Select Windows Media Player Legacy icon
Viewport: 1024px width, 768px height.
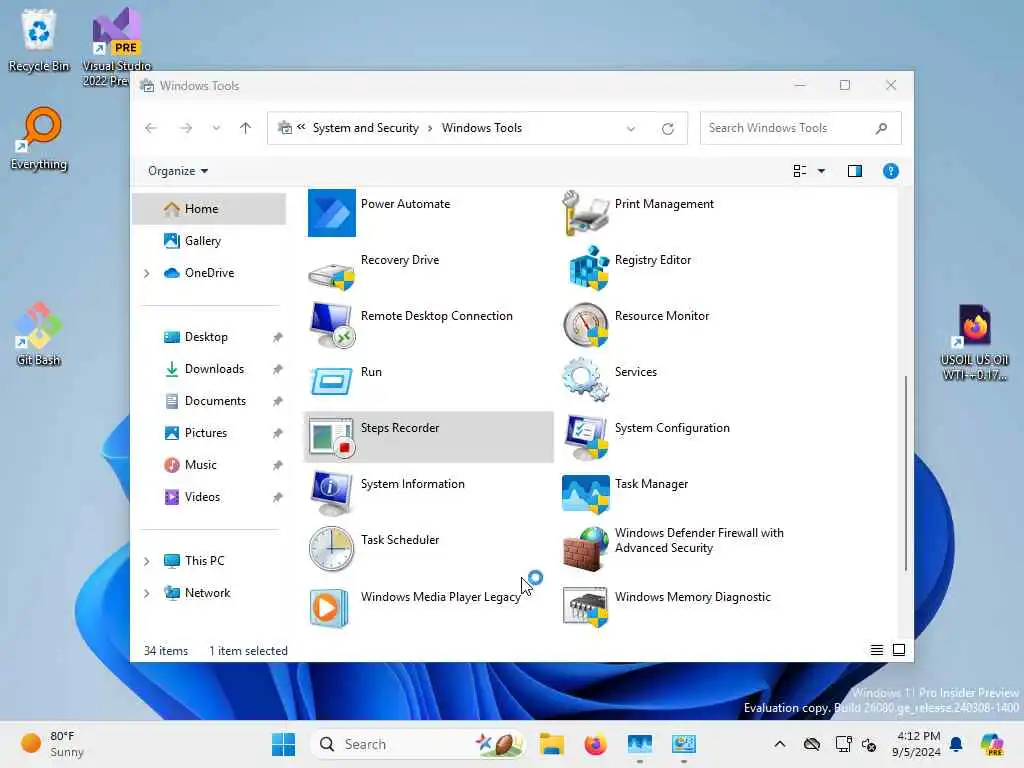tap(329, 608)
